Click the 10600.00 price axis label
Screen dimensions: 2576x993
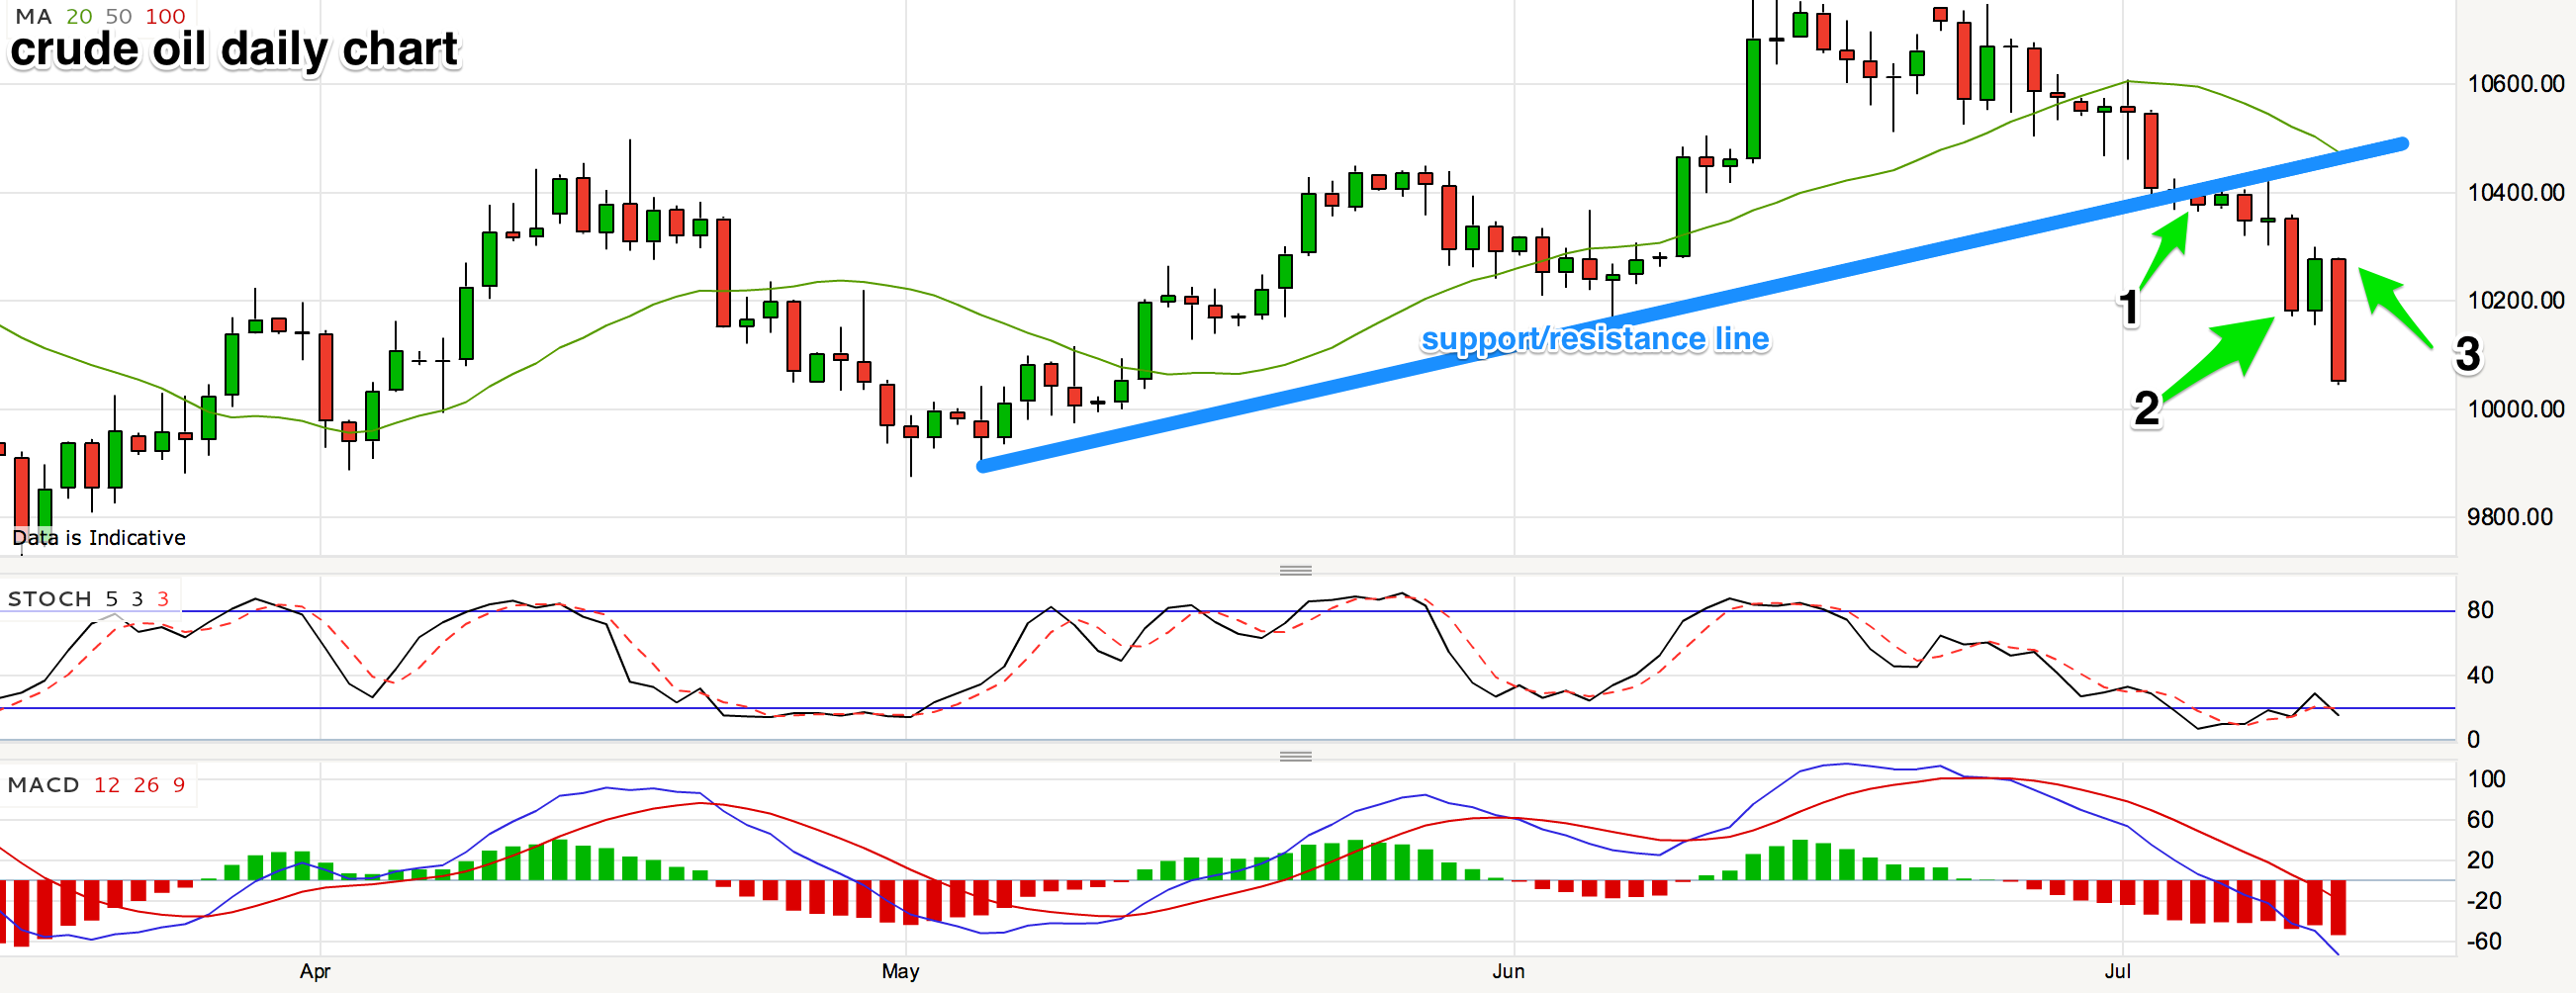(x=2515, y=83)
